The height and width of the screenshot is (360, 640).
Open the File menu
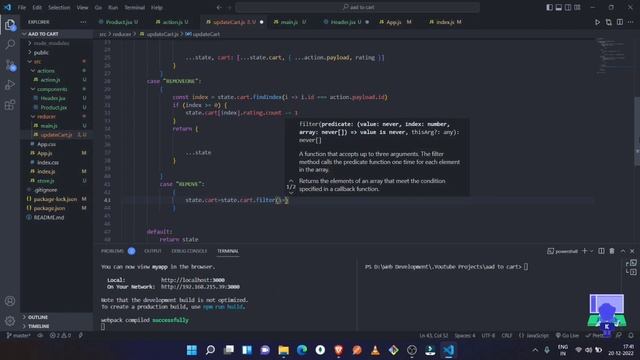point(22,7)
